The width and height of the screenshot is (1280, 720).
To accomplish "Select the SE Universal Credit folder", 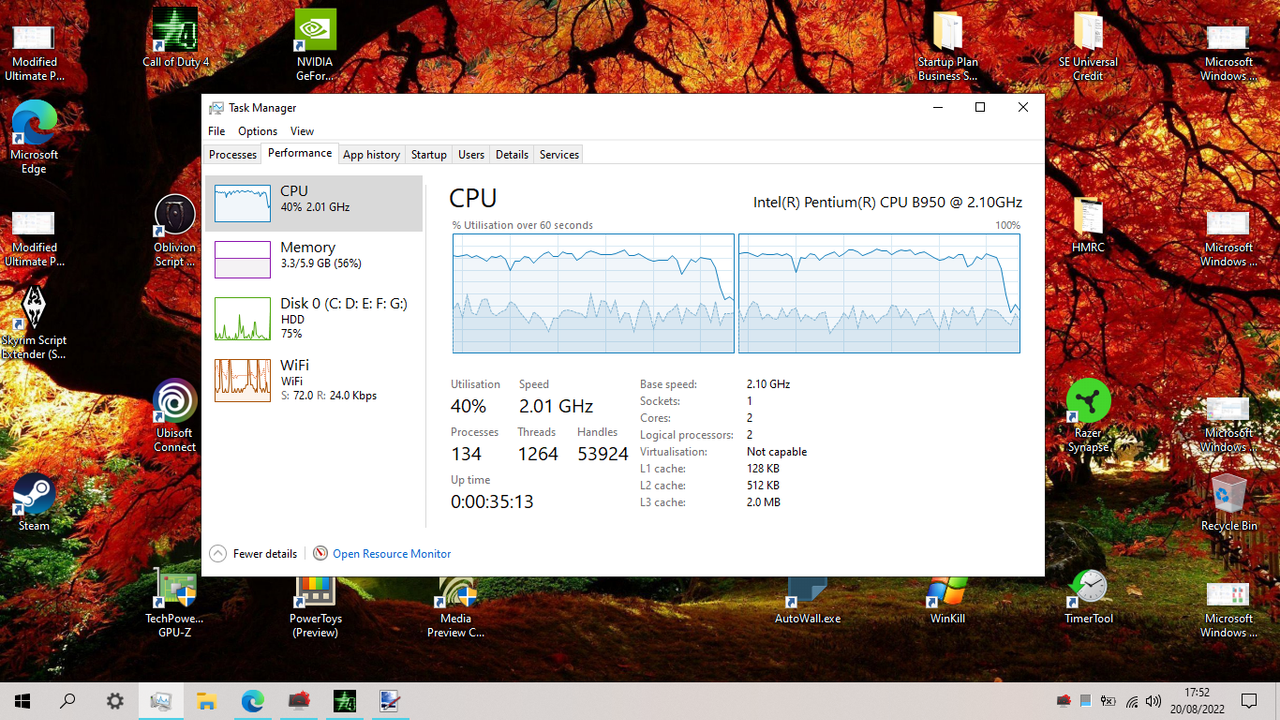I will click(1088, 46).
